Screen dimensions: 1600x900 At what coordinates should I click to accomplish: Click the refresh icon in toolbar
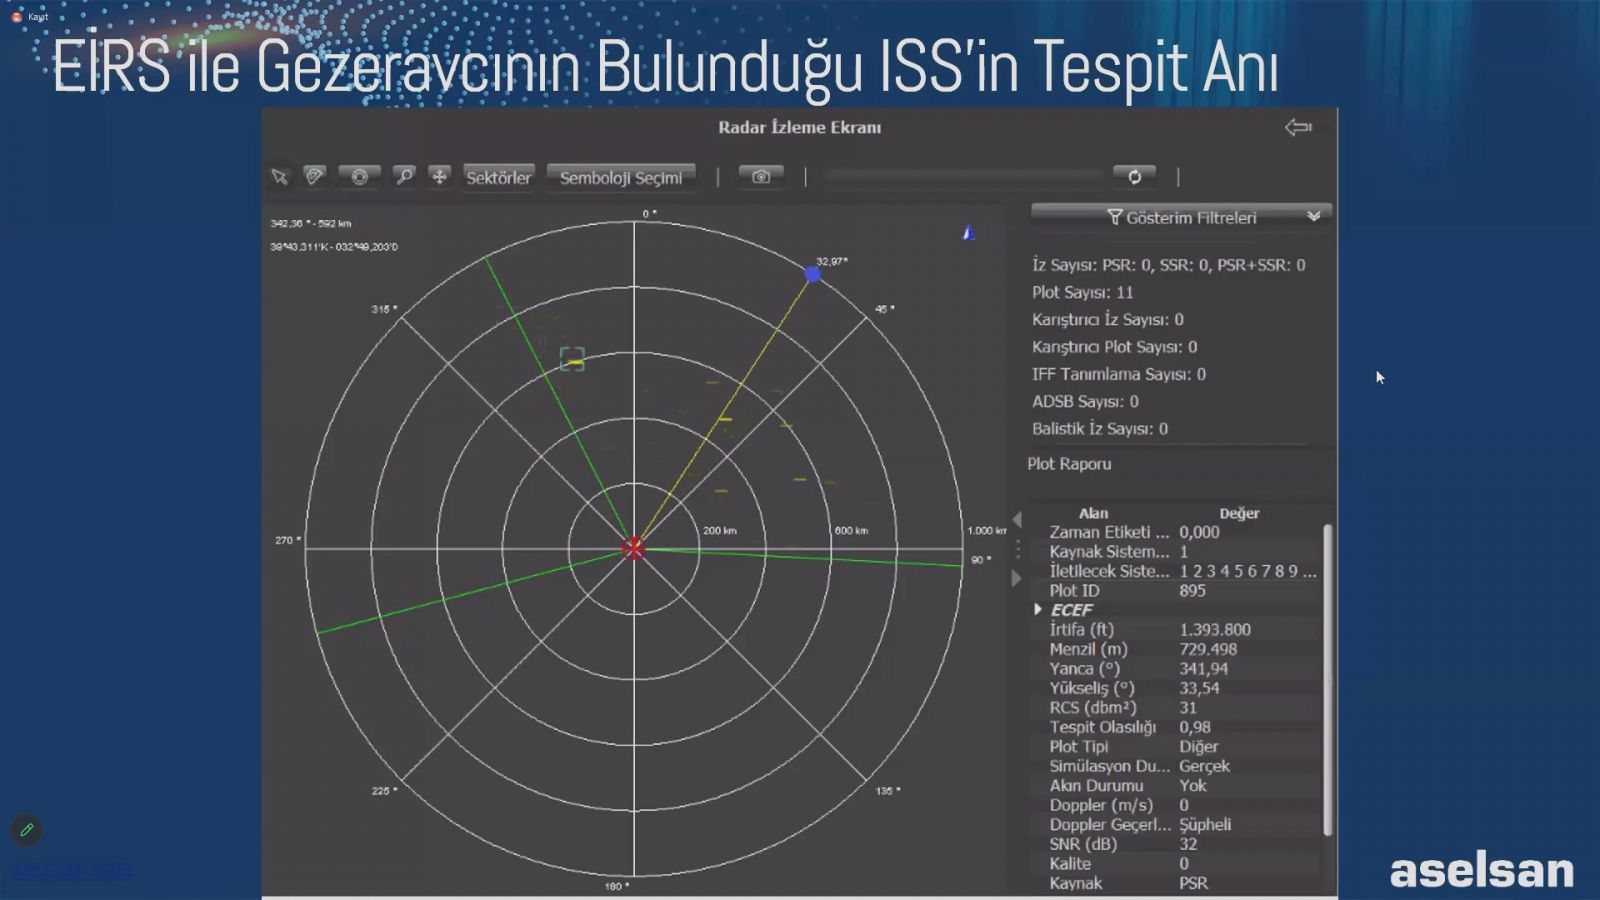[1134, 177]
